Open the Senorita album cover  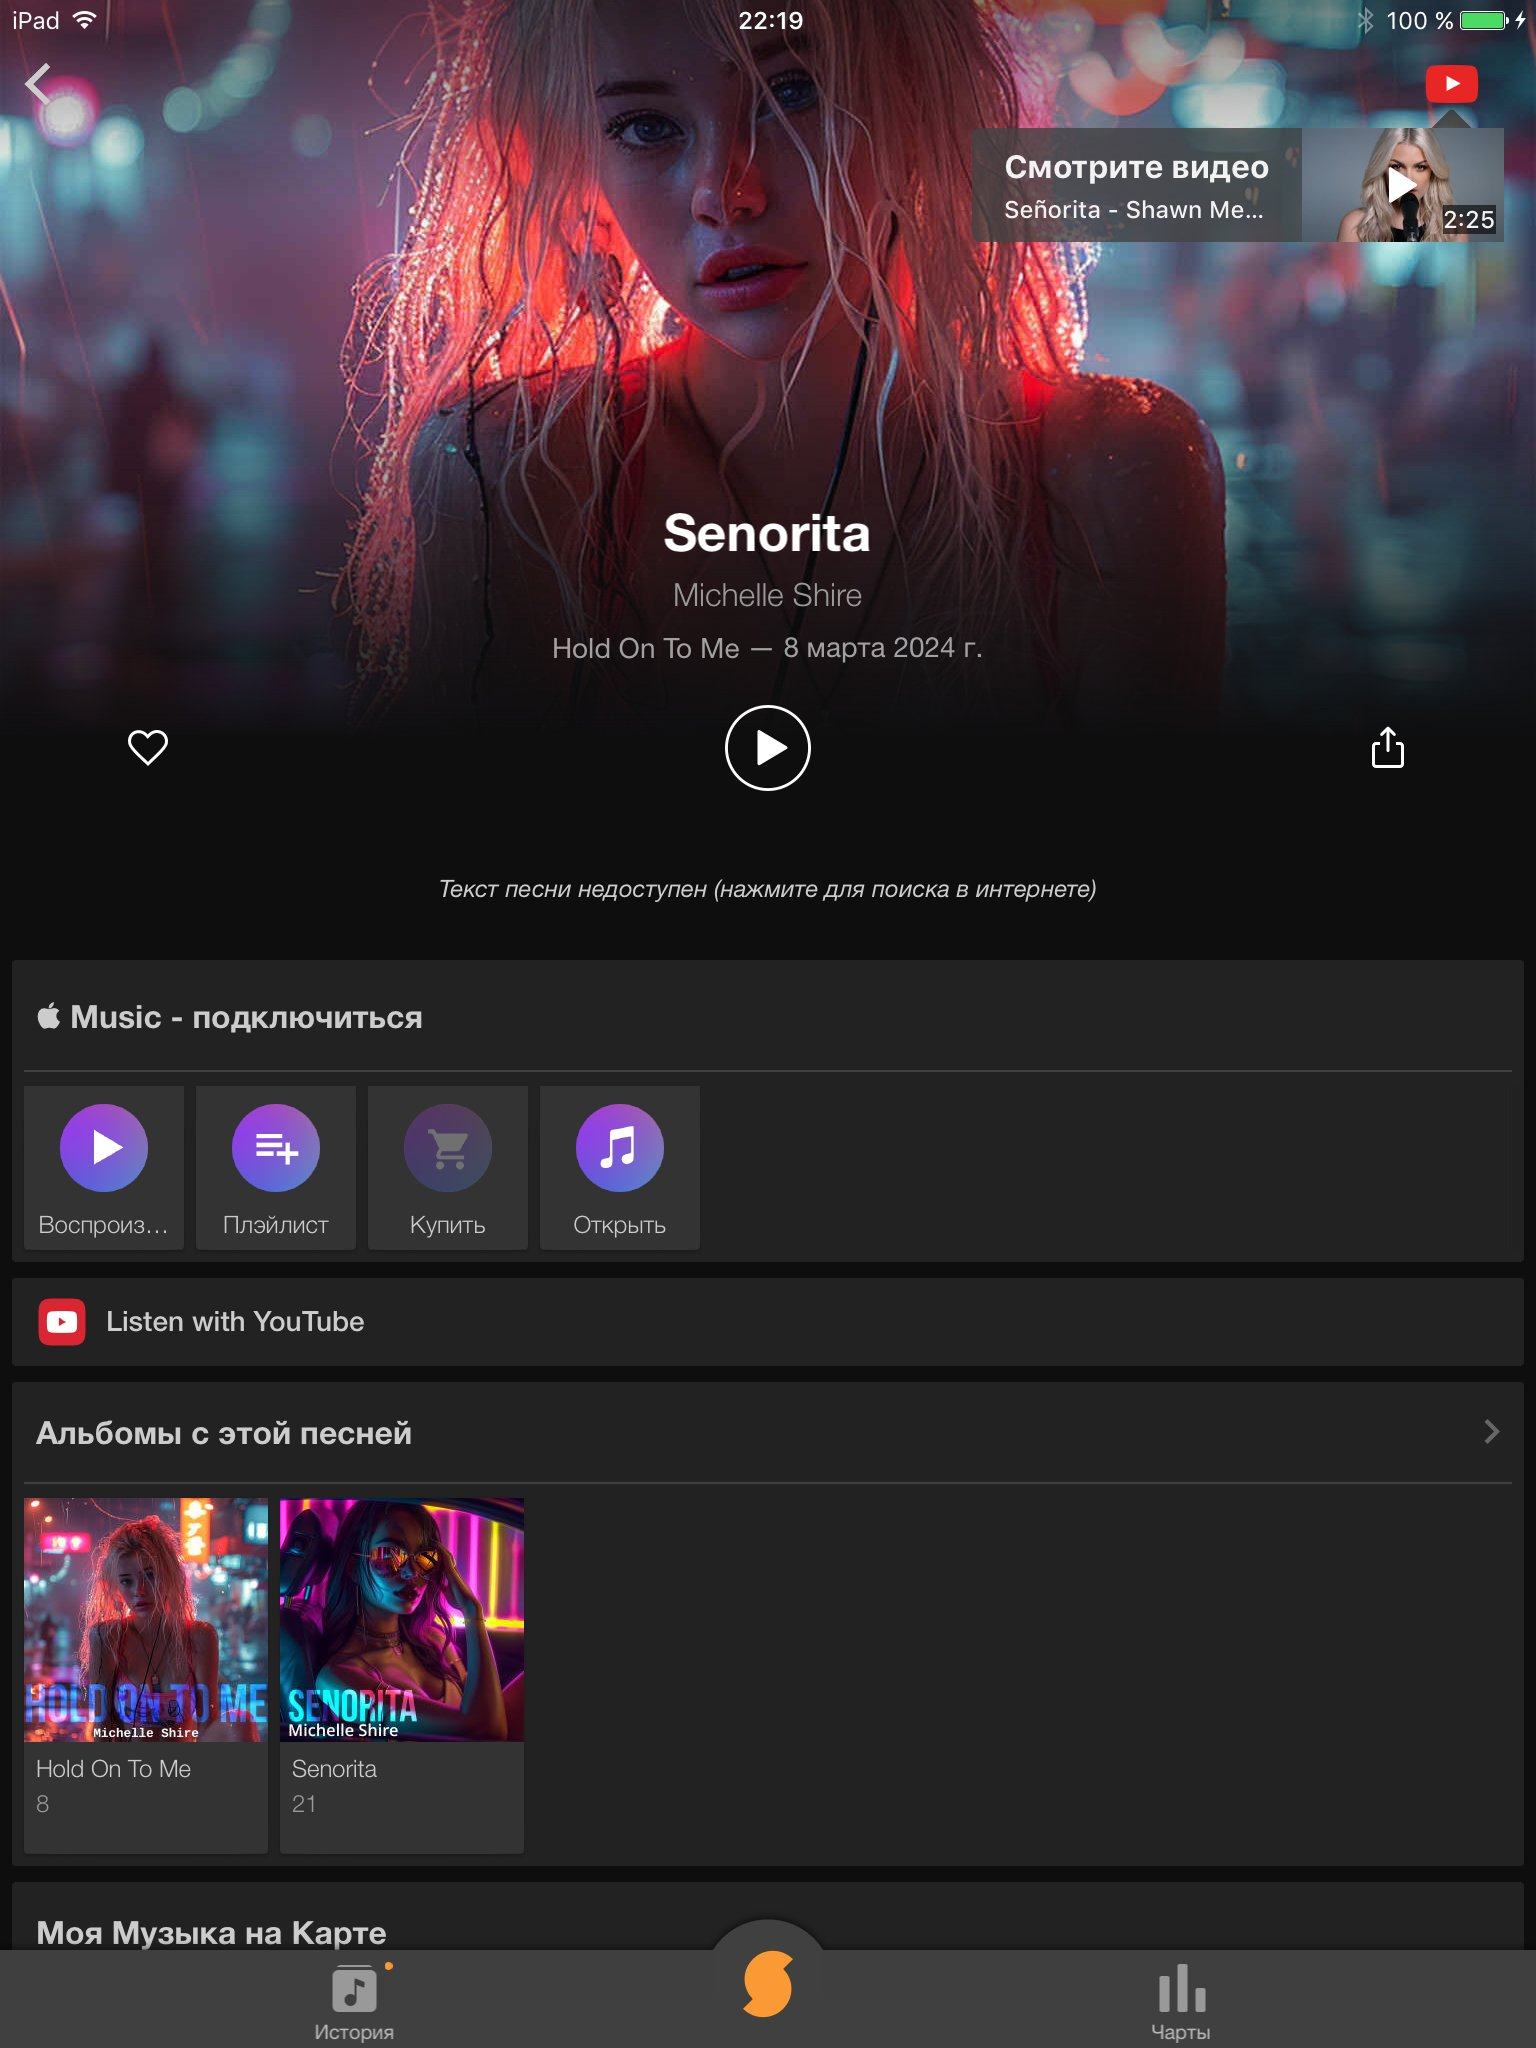click(402, 1620)
